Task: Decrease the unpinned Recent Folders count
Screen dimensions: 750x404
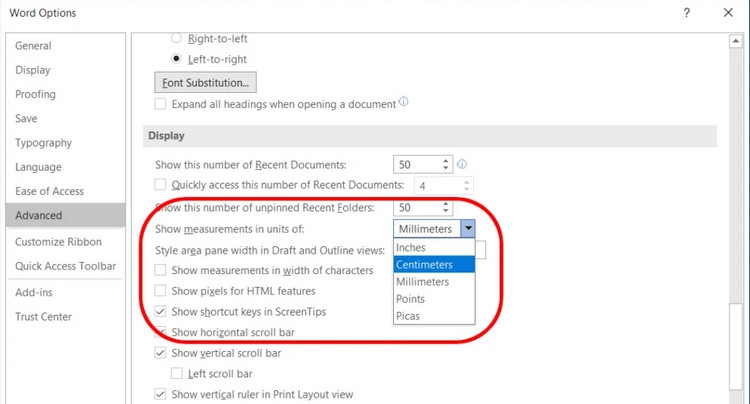Action: pos(446,211)
